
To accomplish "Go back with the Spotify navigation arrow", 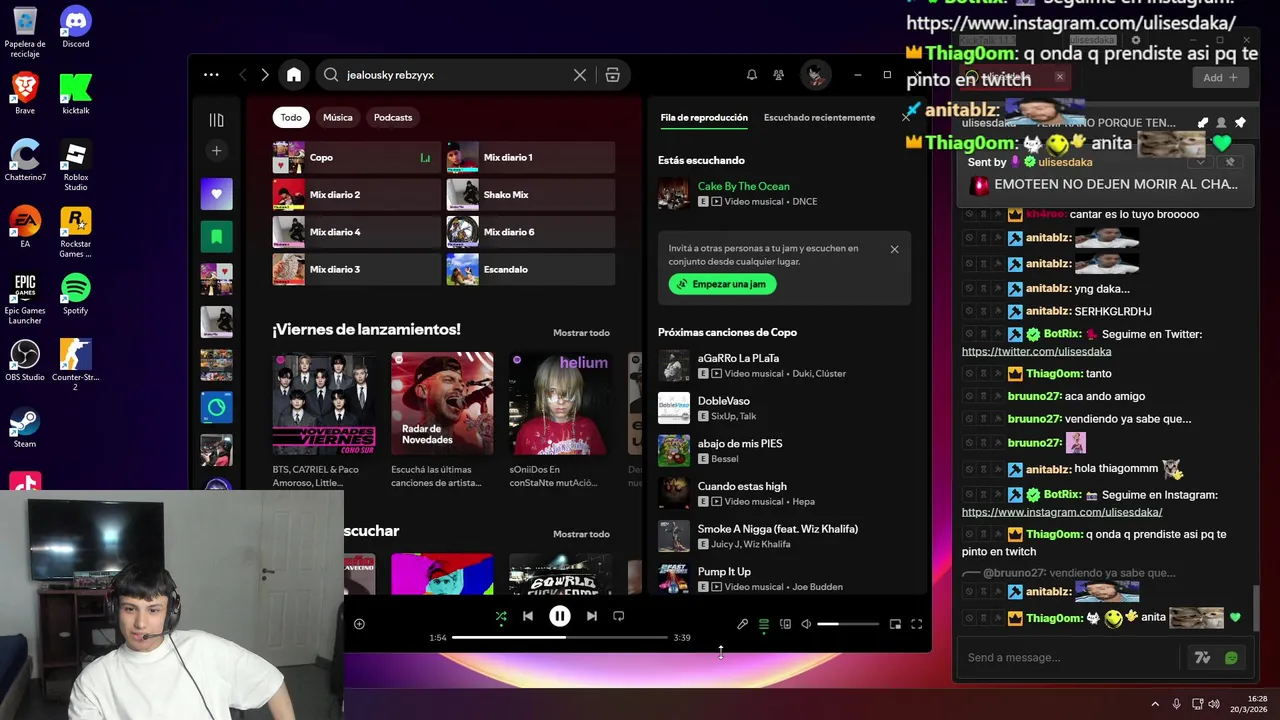I will point(242,75).
